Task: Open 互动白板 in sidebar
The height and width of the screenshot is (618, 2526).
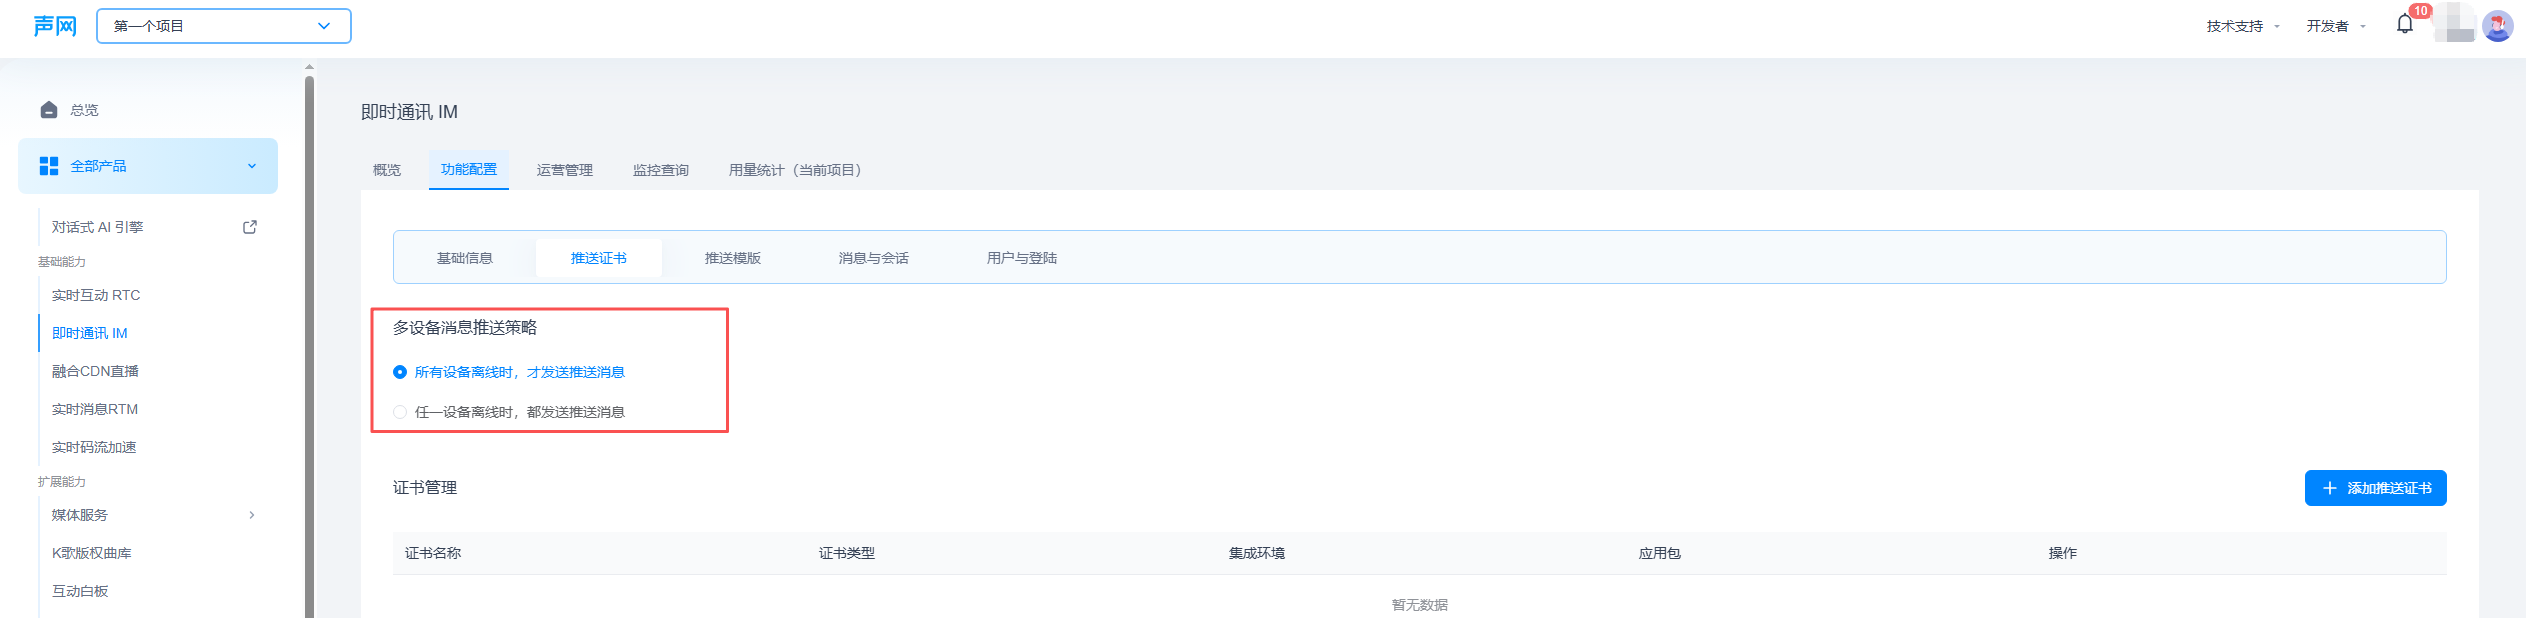Action: (x=80, y=591)
